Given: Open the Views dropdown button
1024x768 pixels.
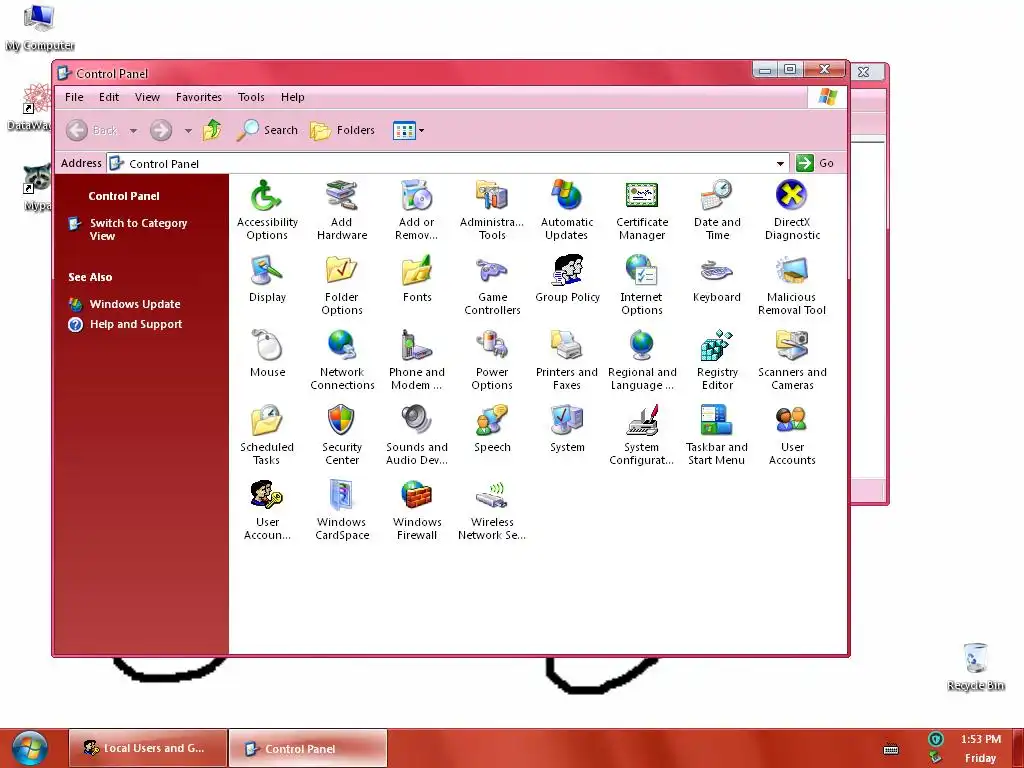Looking at the screenshot, I should click(x=408, y=131).
